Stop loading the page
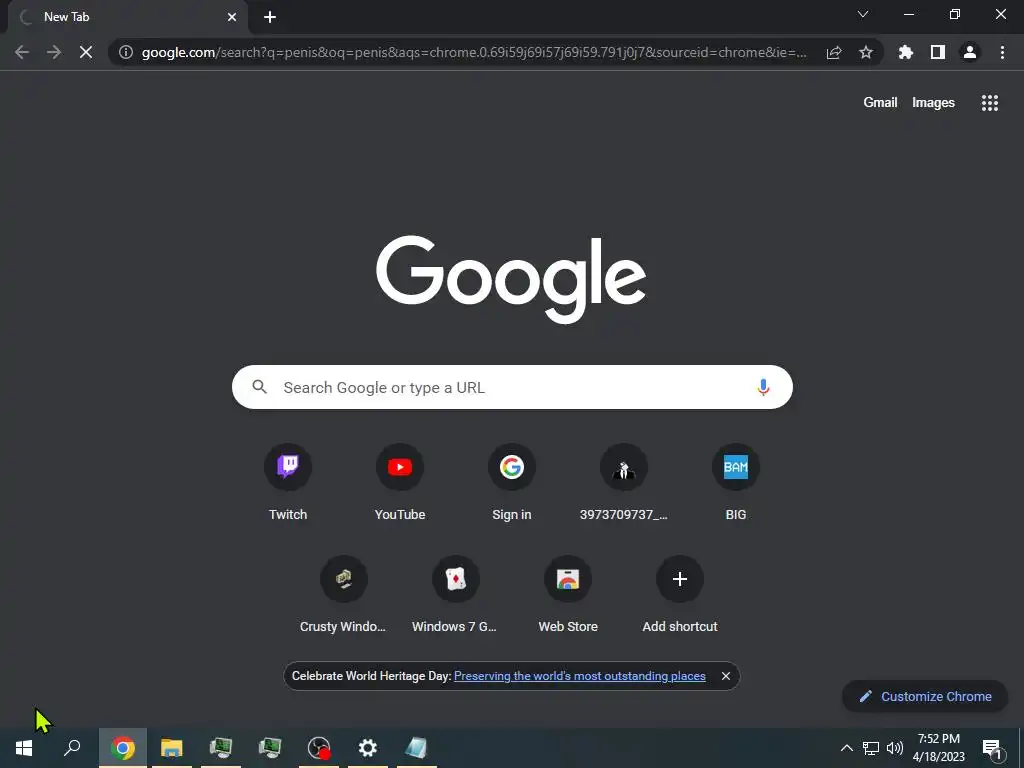 tap(86, 52)
